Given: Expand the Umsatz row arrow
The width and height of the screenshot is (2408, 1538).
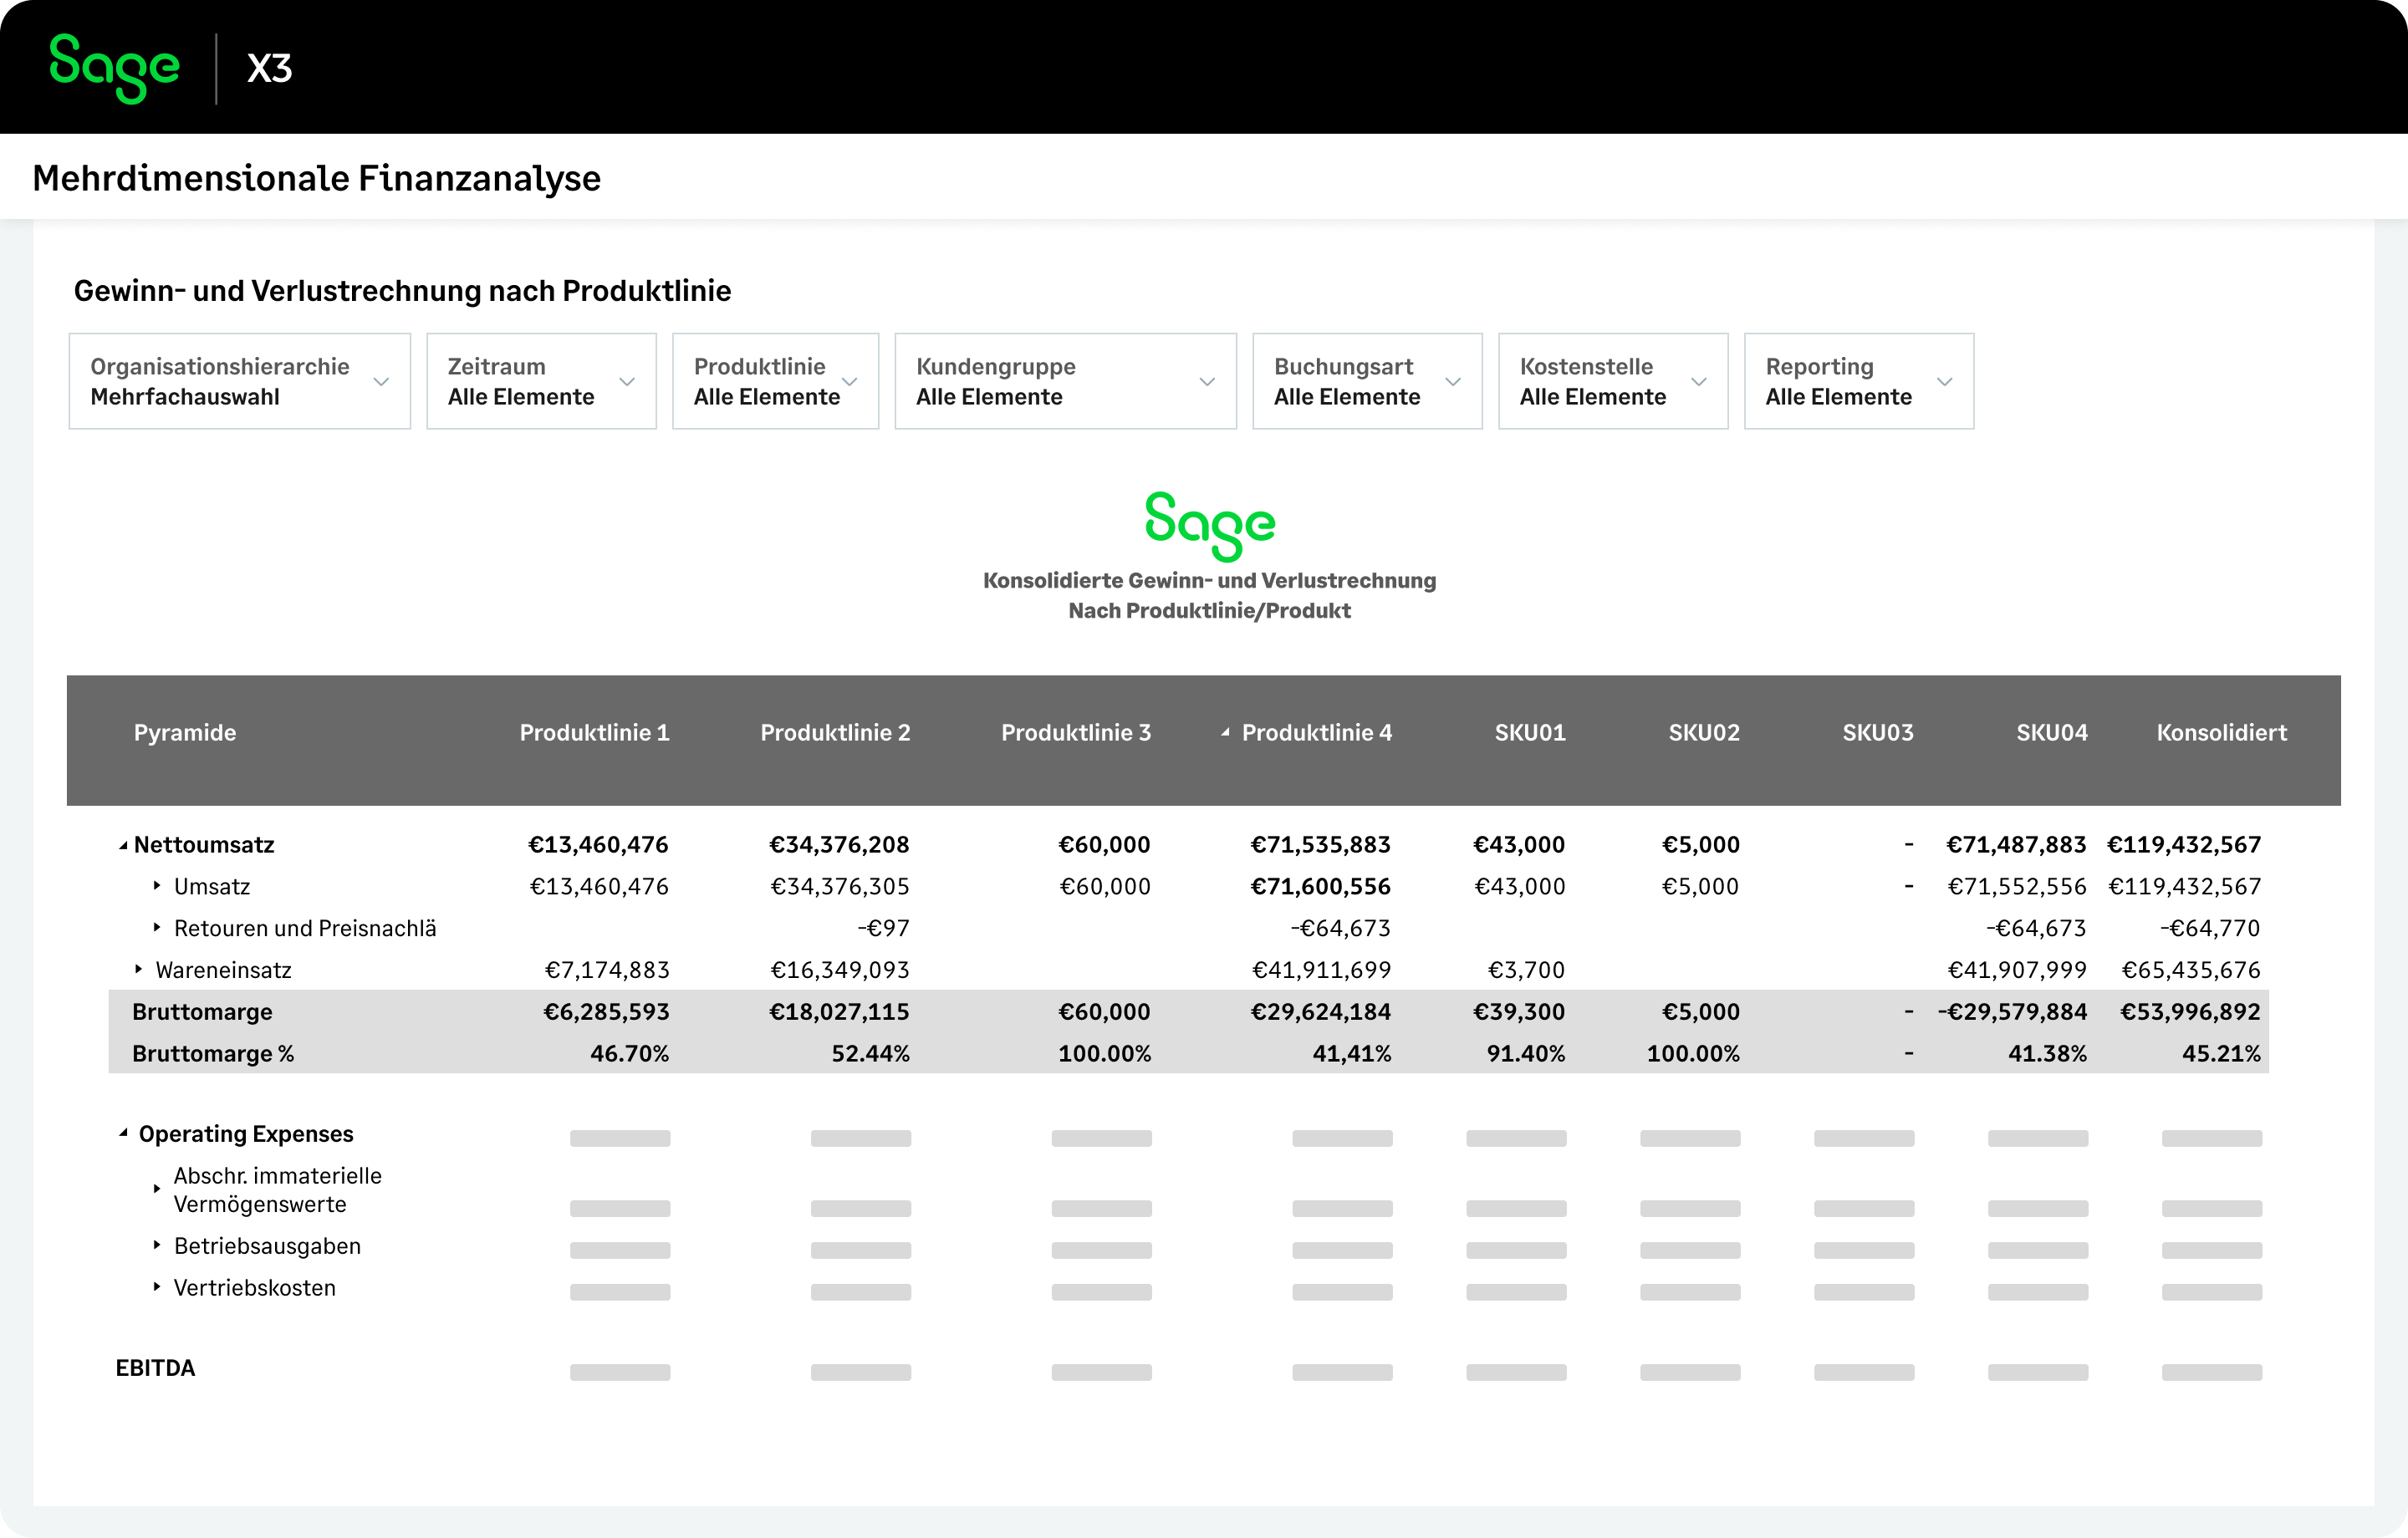Looking at the screenshot, I should 157,886.
